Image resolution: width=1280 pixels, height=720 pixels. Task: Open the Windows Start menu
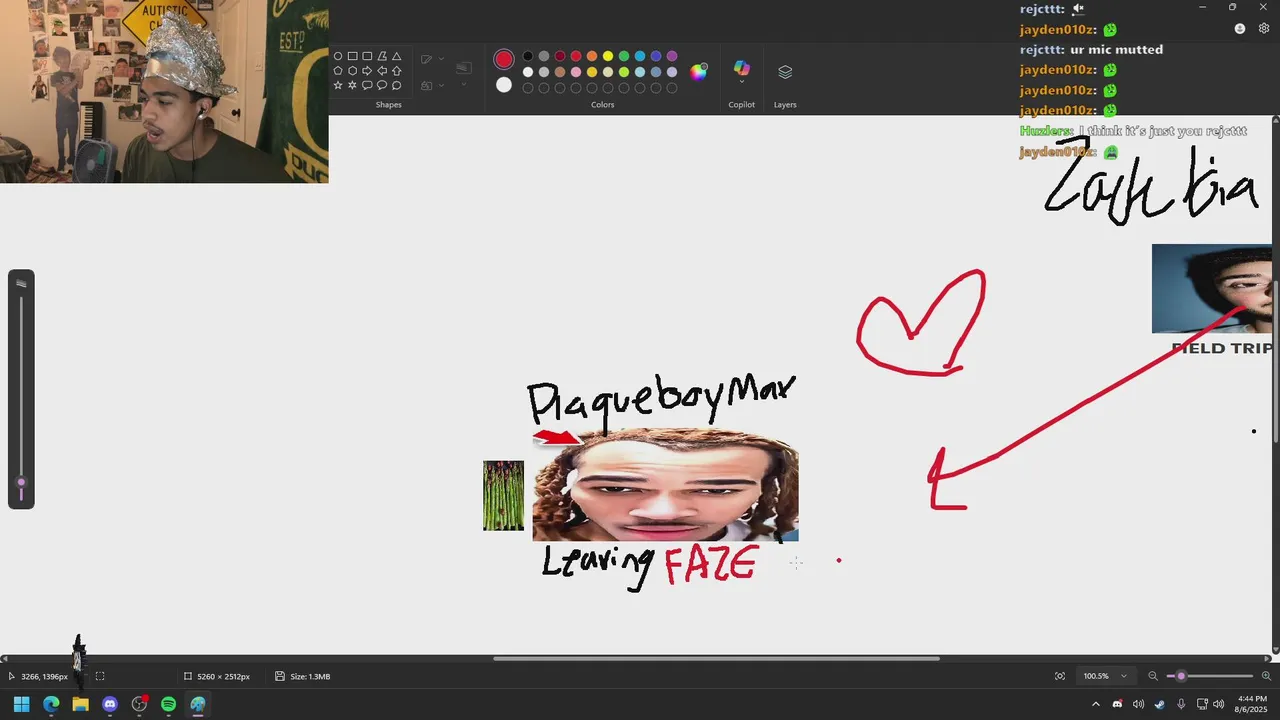click(21, 704)
